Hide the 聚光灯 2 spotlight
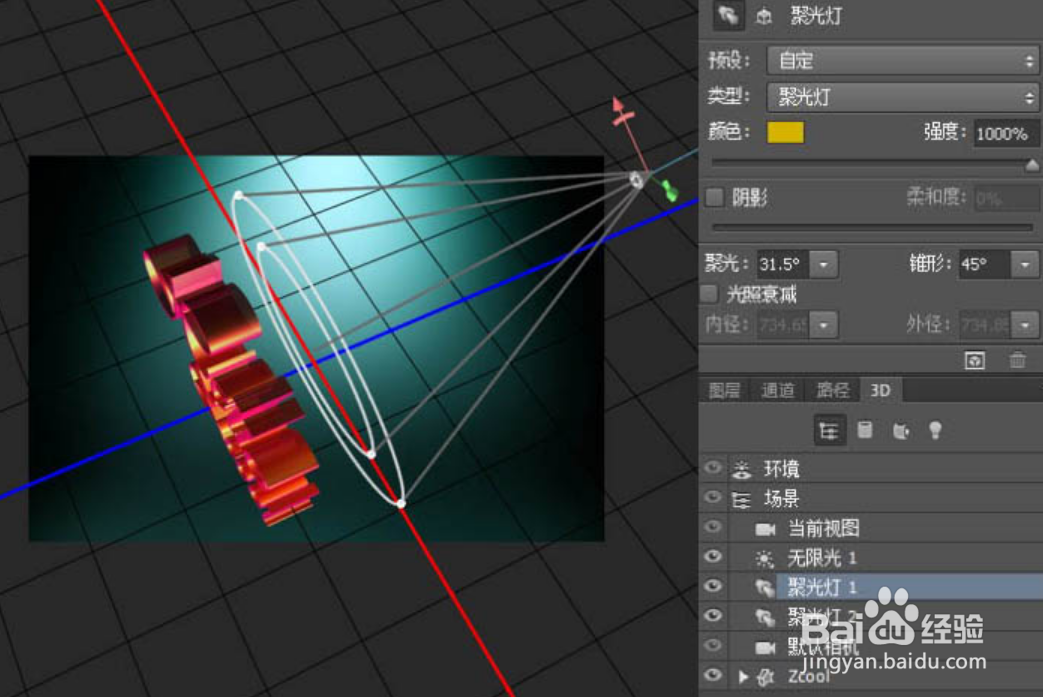 click(713, 615)
